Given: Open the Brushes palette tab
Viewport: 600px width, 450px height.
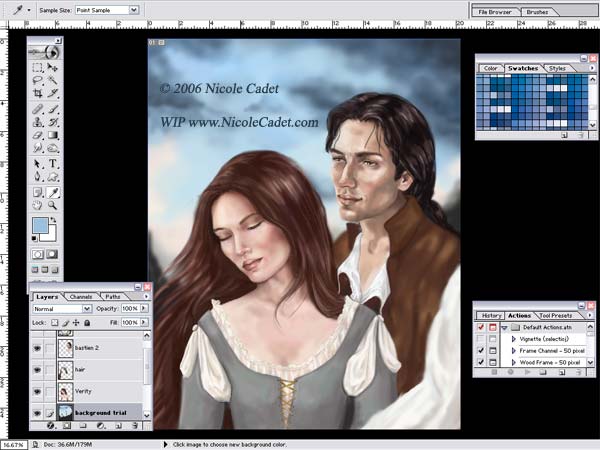Looking at the screenshot, I should (537, 12).
